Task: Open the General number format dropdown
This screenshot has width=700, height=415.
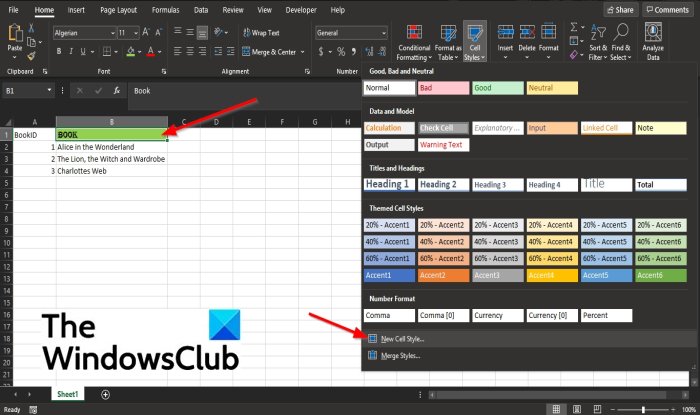Action: click(384, 33)
